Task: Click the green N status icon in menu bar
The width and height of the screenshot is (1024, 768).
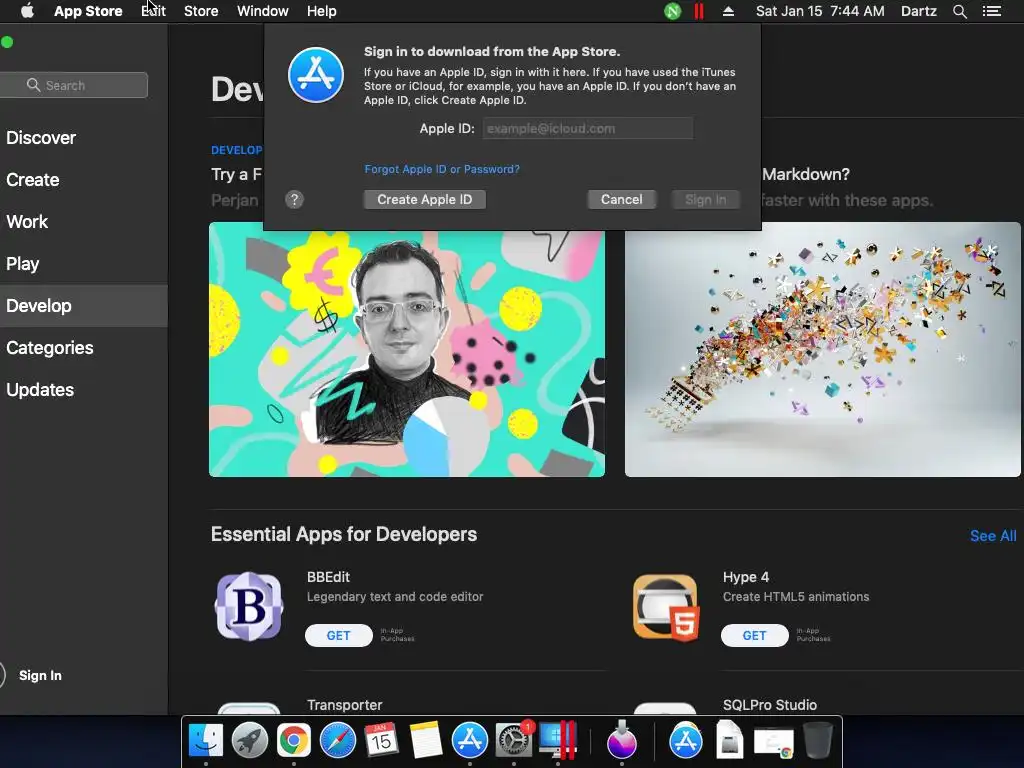Action: [x=672, y=11]
